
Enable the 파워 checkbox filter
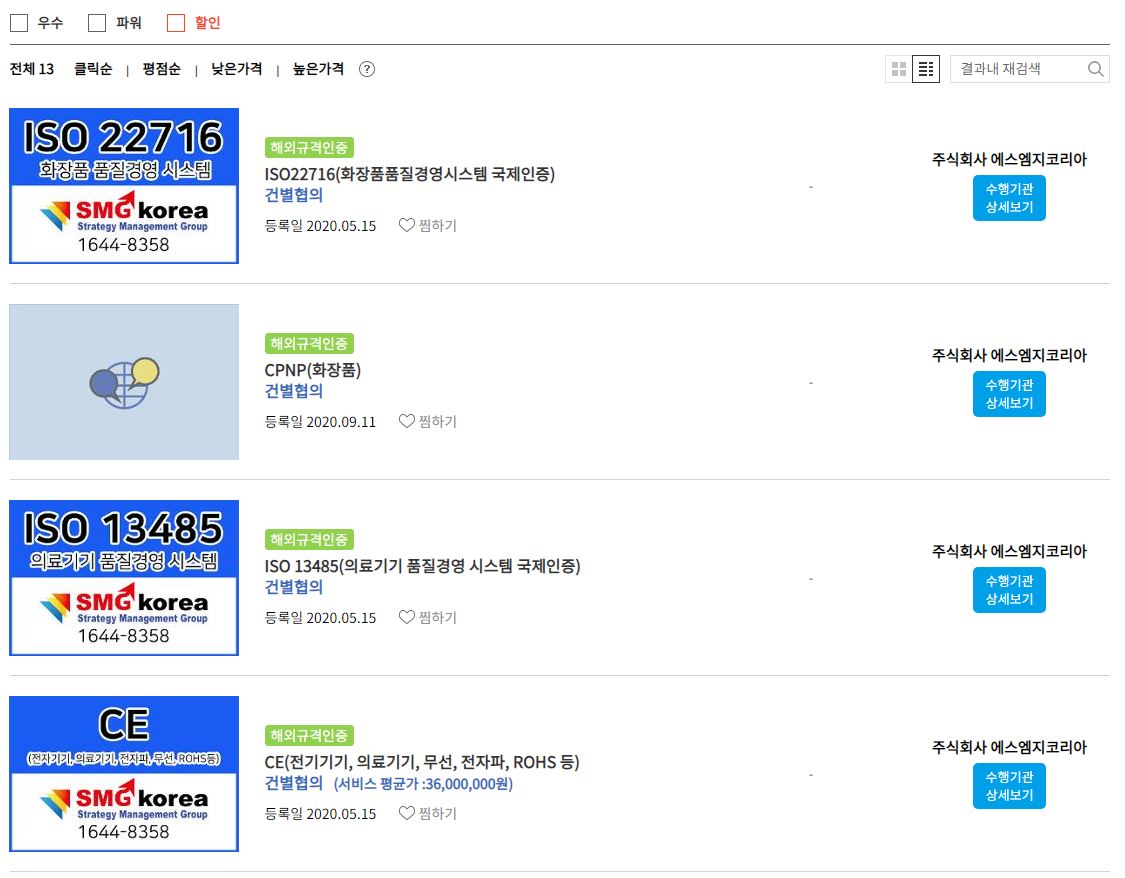97,23
